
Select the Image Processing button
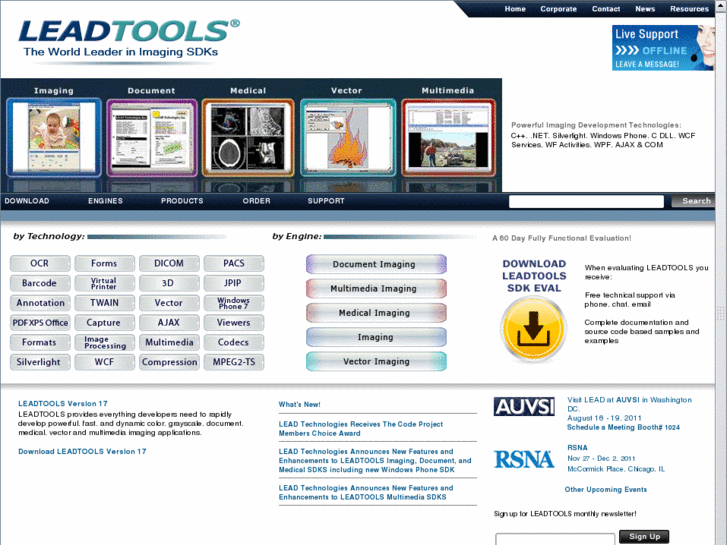coord(105,343)
